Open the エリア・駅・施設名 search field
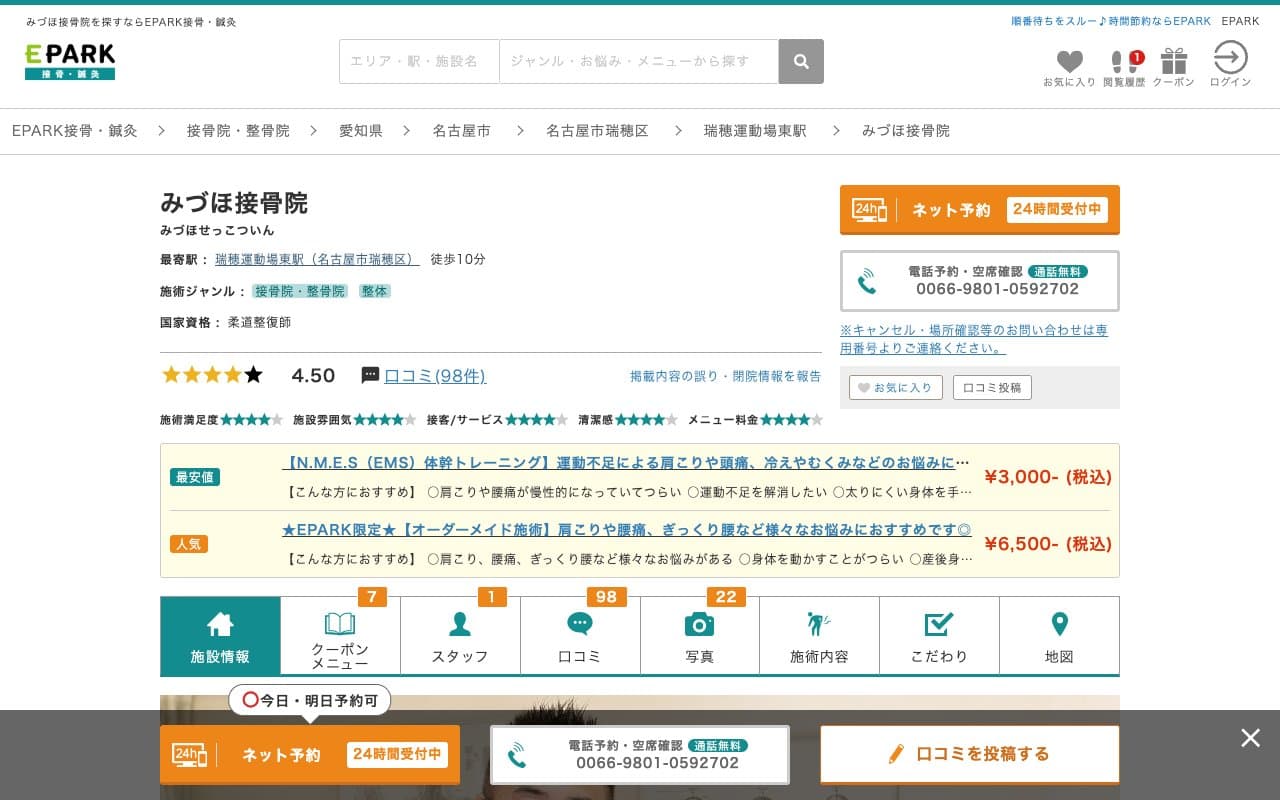The width and height of the screenshot is (1280, 800). pyautogui.click(x=418, y=61)
